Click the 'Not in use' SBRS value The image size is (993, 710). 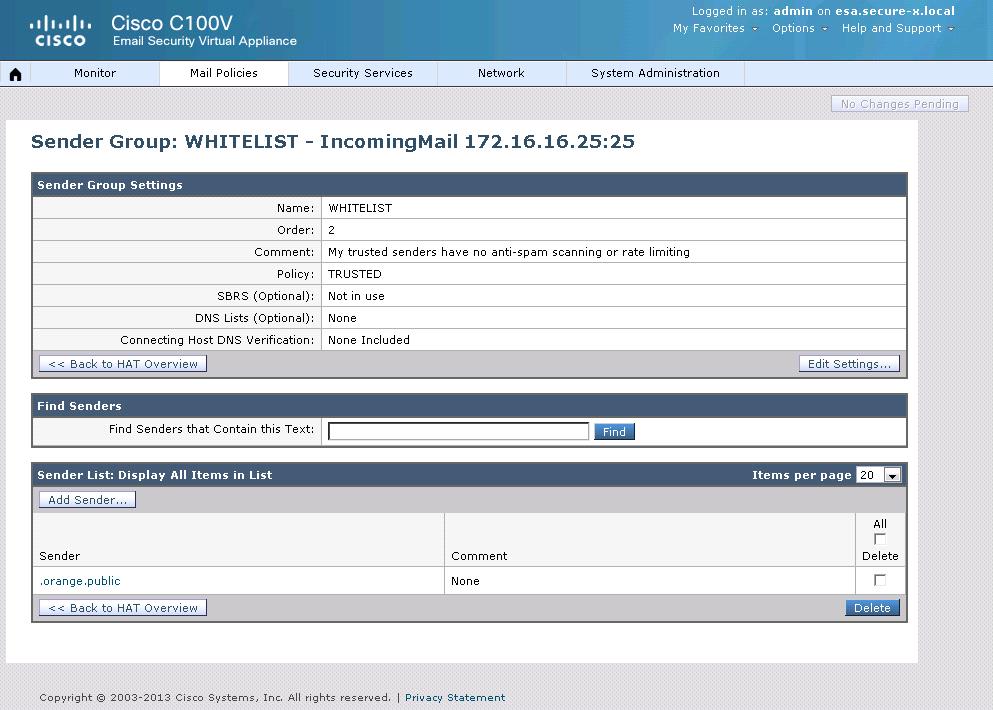(356, 296)
